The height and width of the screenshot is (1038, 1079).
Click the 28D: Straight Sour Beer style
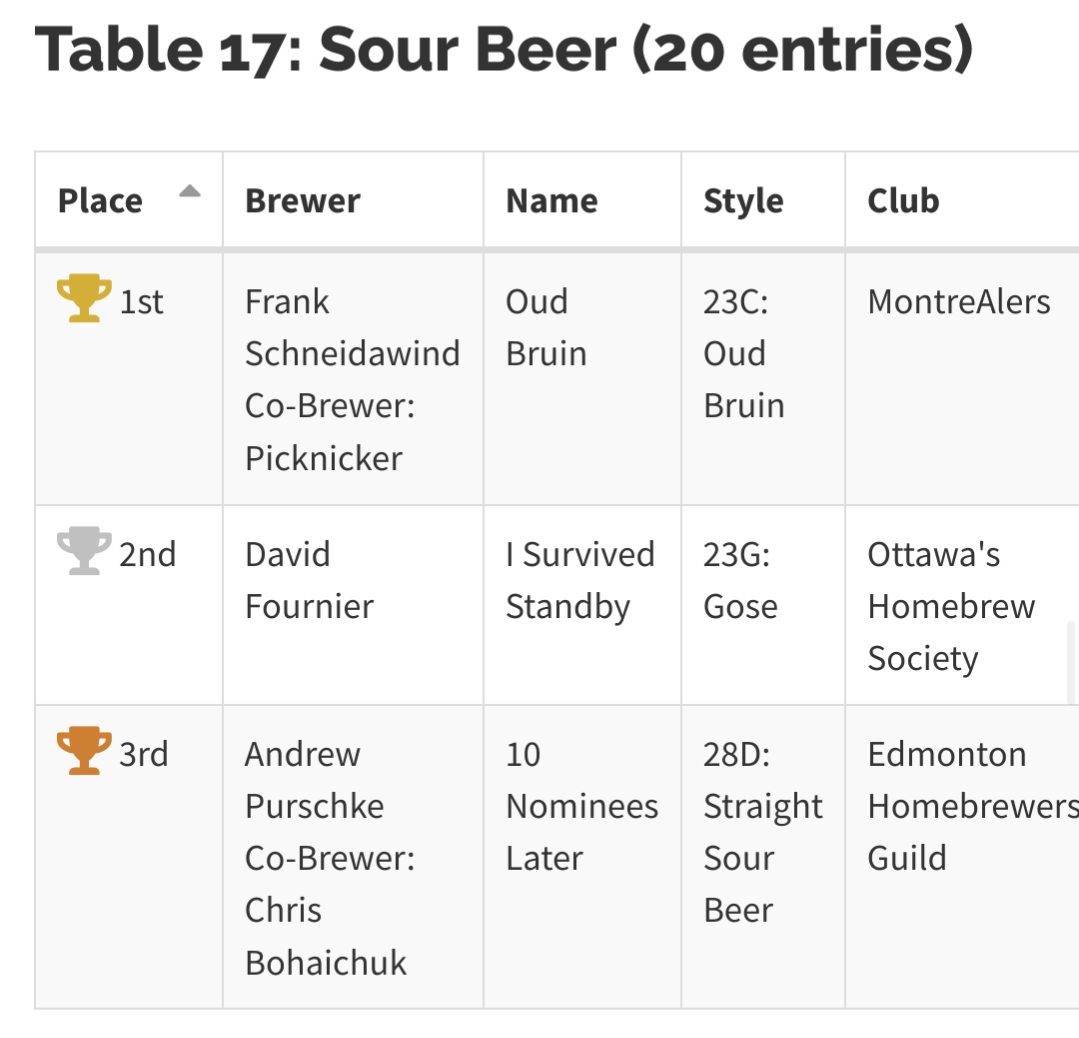point(762,832)
